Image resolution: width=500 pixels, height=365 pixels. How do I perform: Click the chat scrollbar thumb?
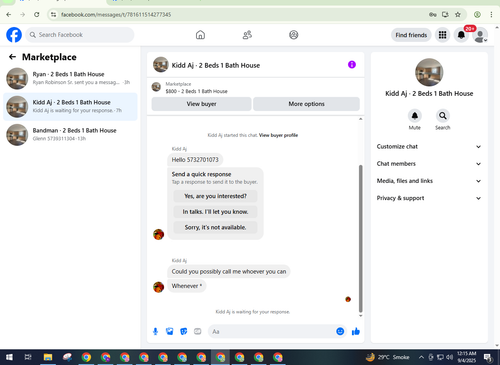click(360, 238)
